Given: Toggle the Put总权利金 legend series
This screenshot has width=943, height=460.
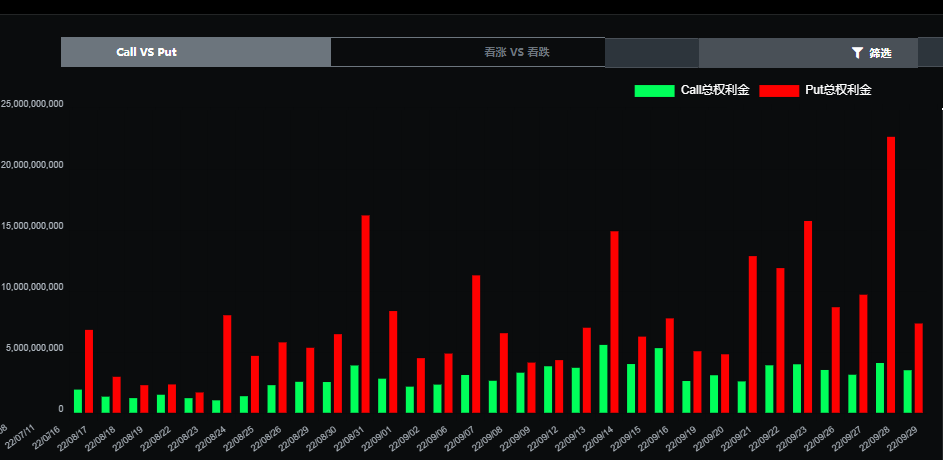Looking at the screenshot, I should (816, 90).
